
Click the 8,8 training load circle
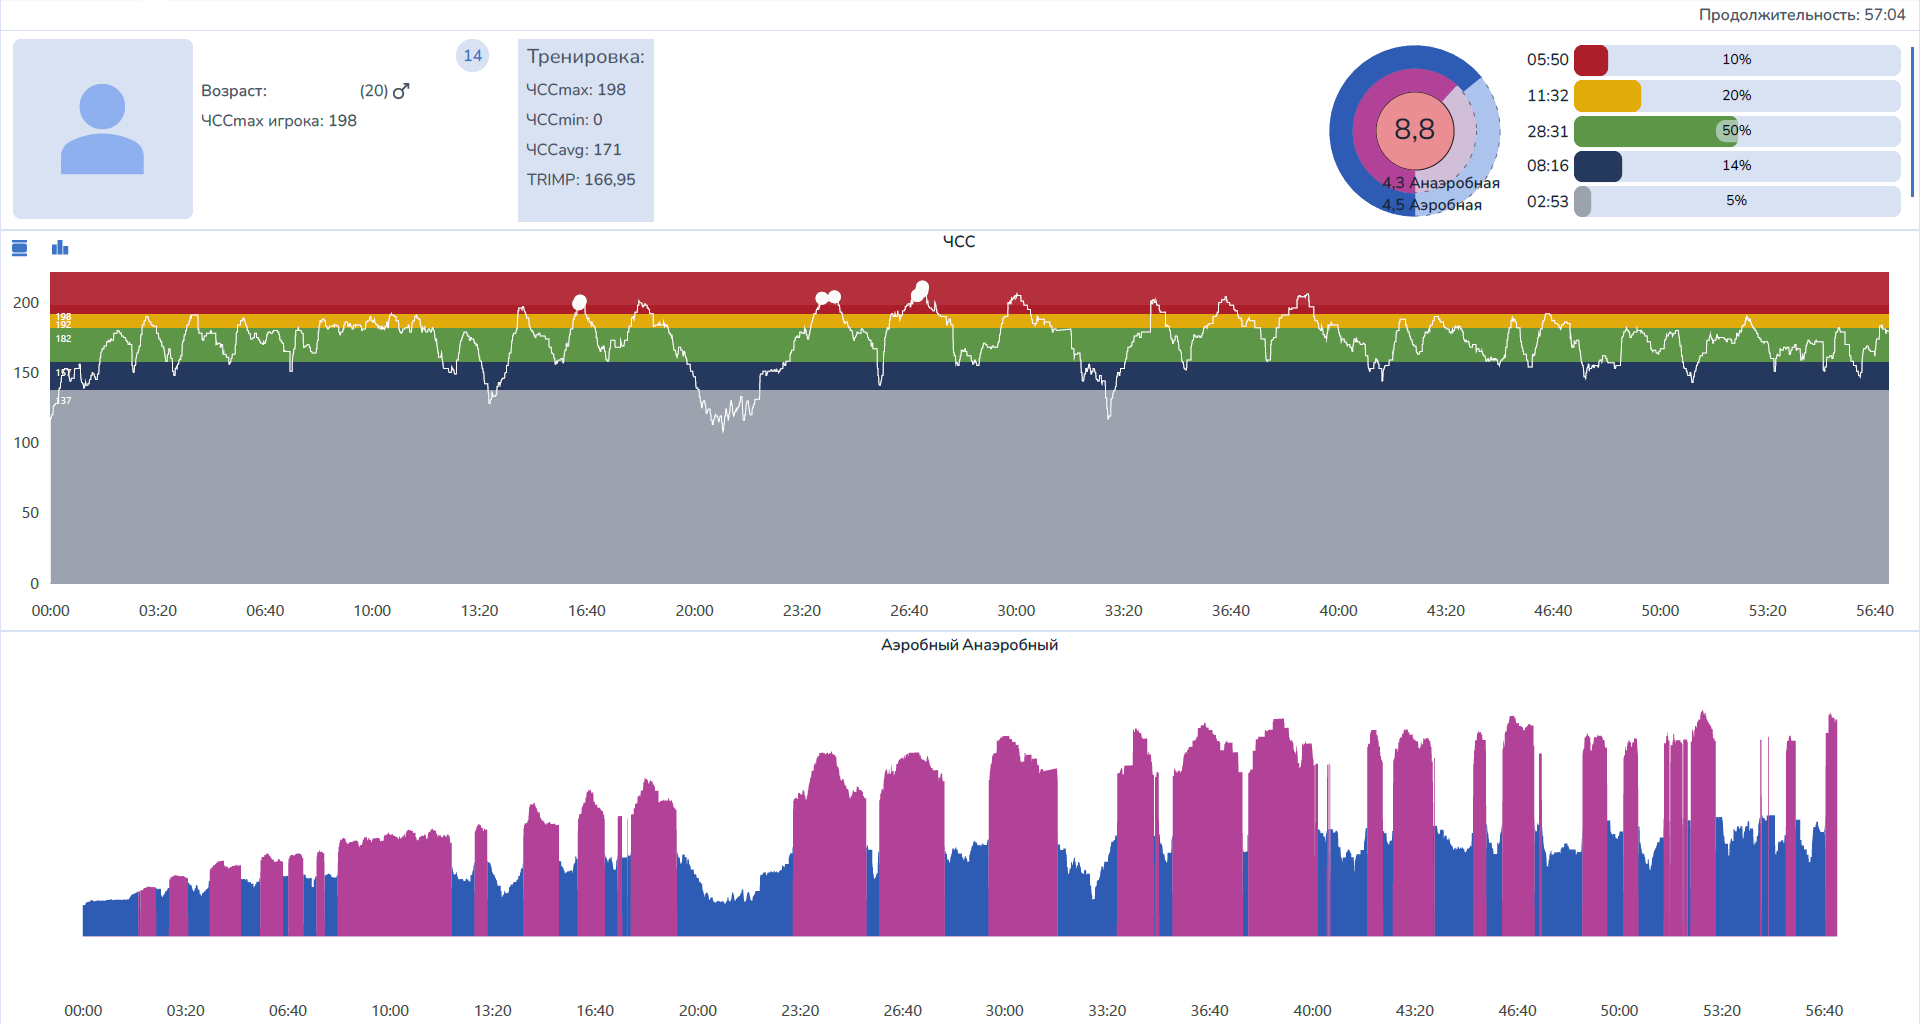[1414, 130]
